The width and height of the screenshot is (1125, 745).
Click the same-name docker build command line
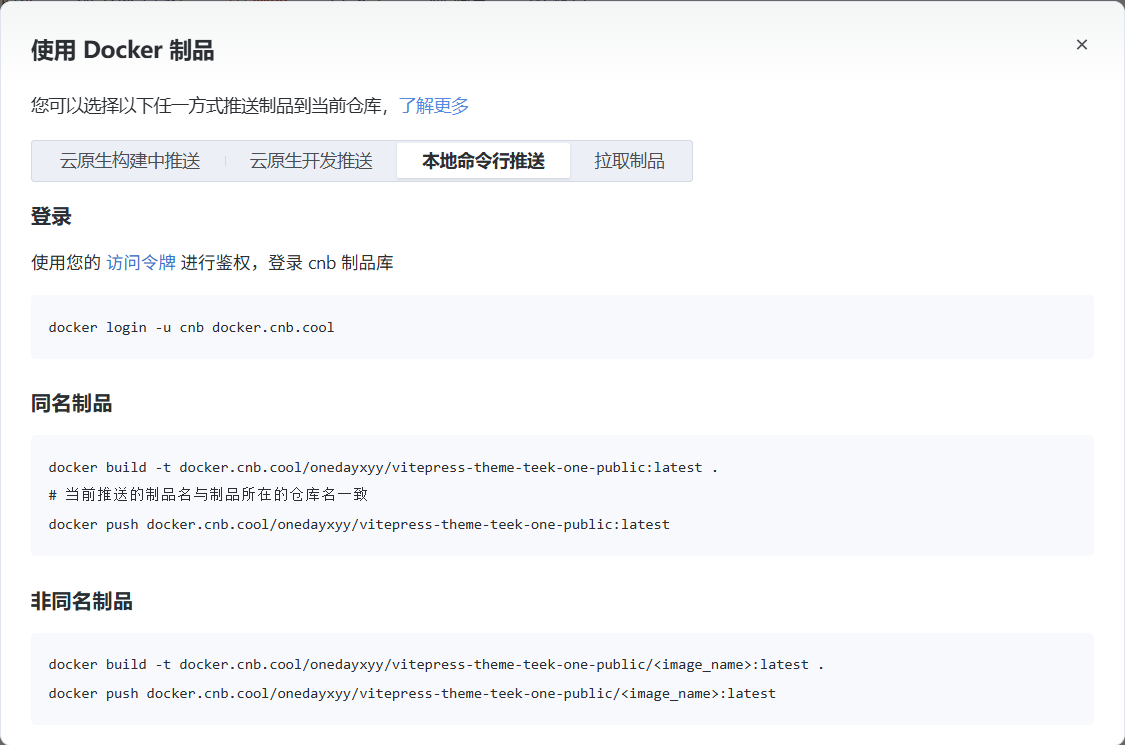[383, 467]
